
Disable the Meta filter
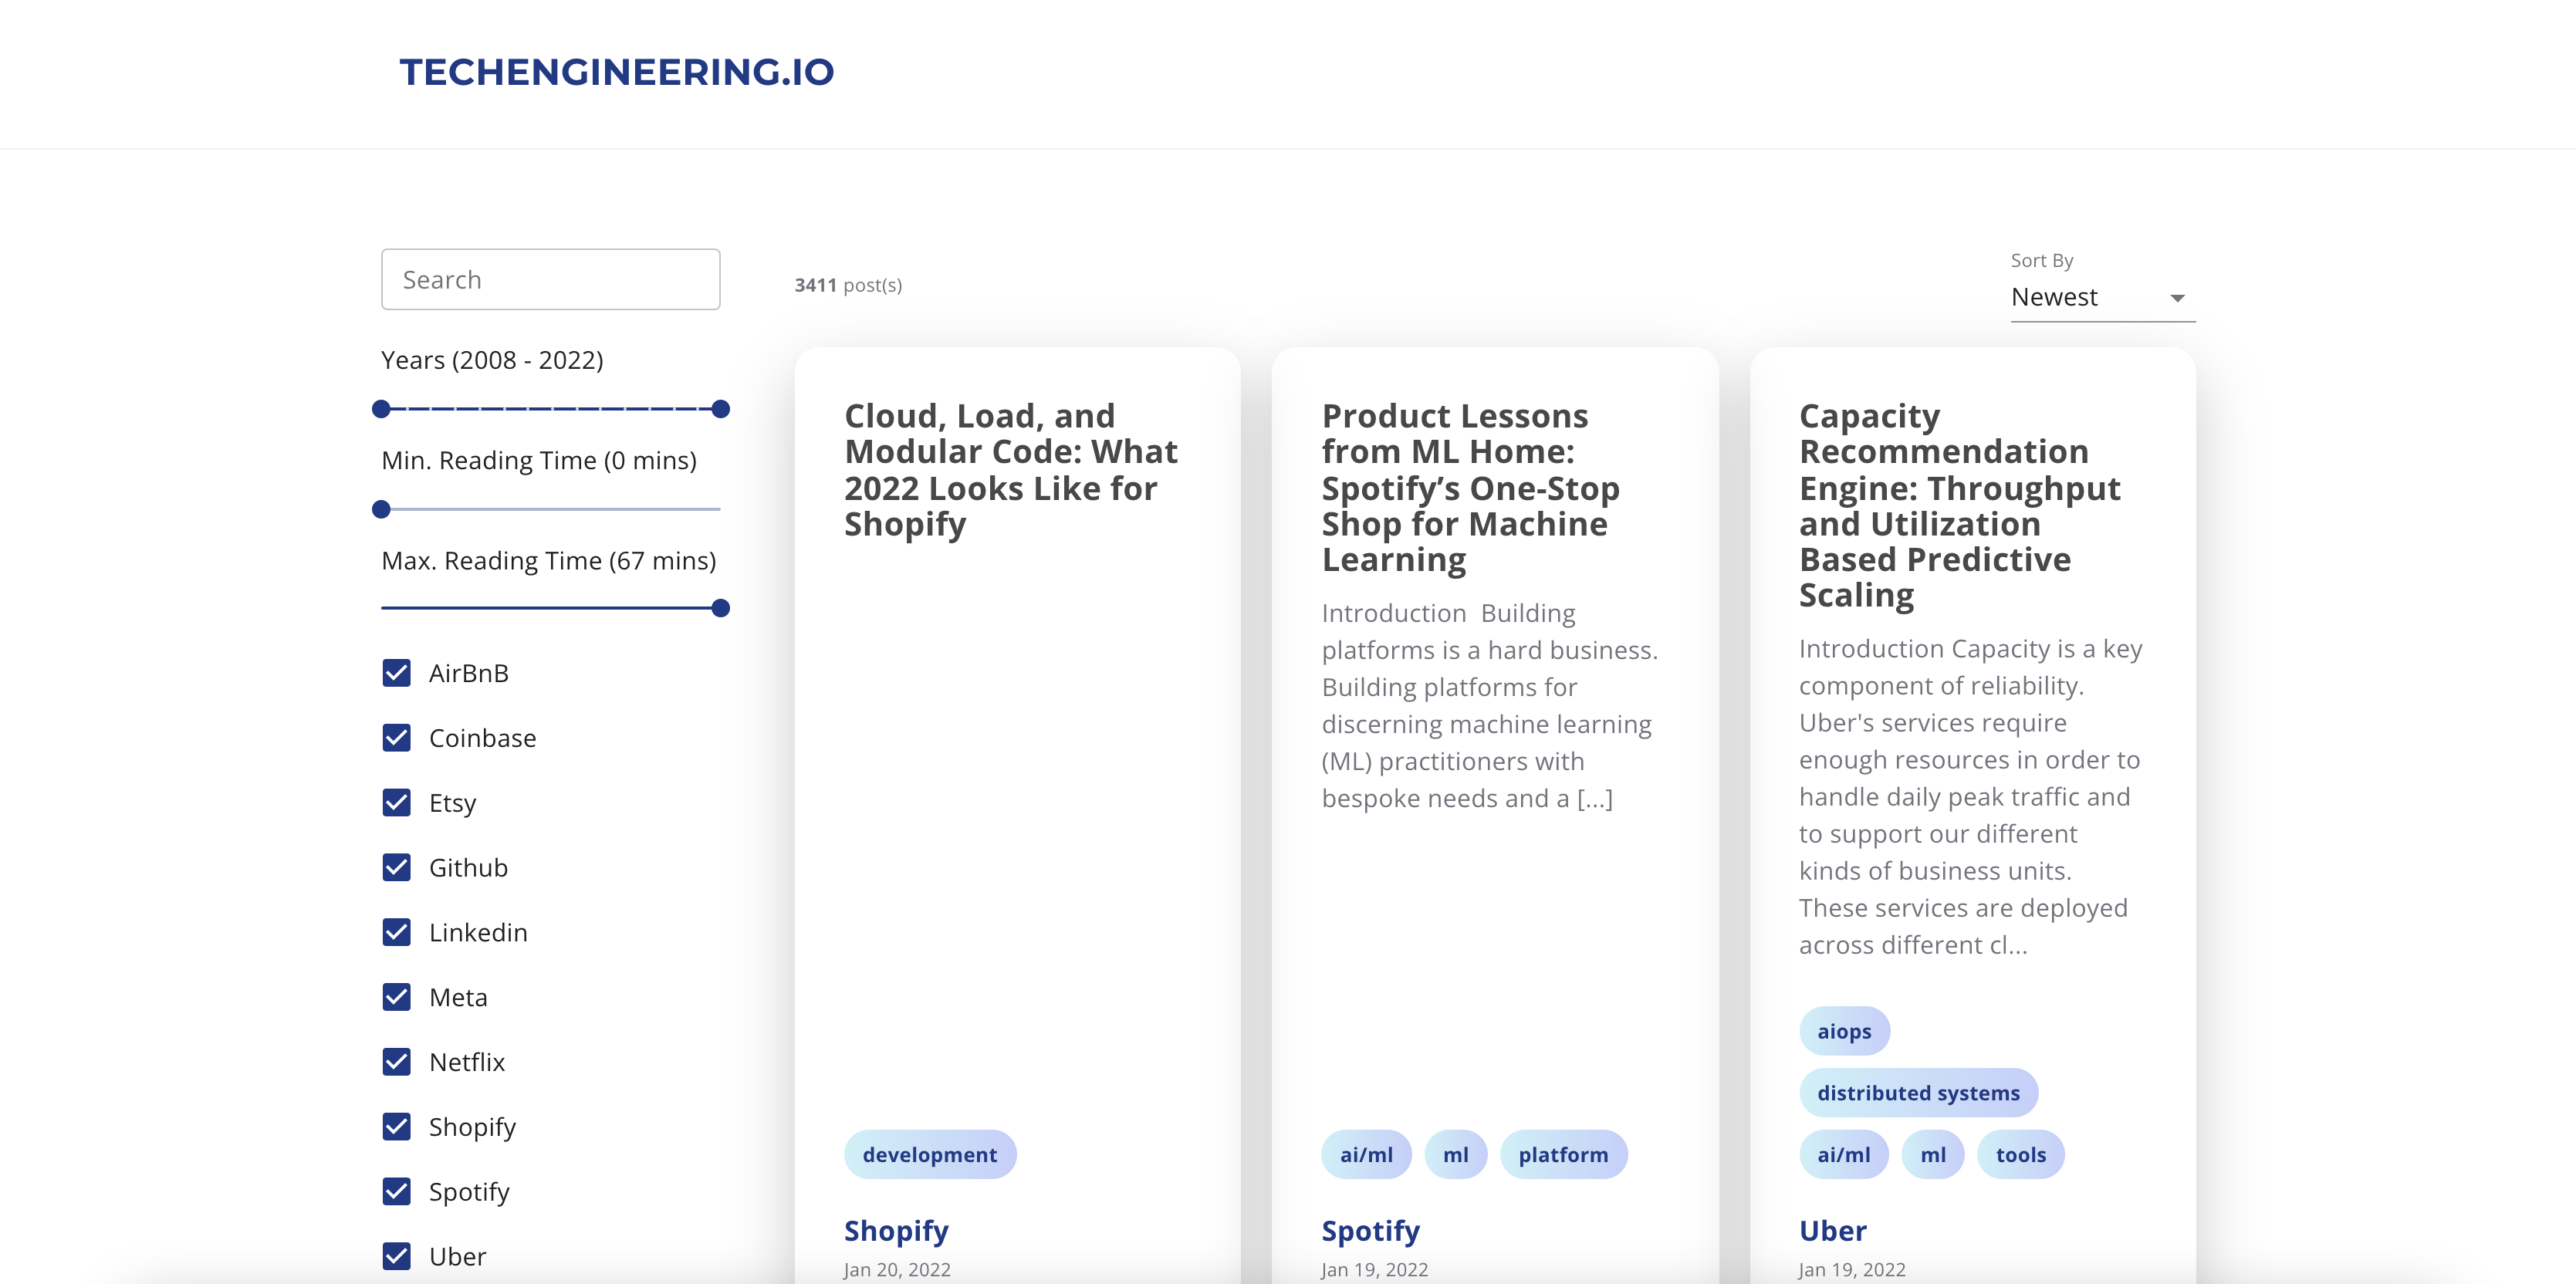[x=396, y=996]
